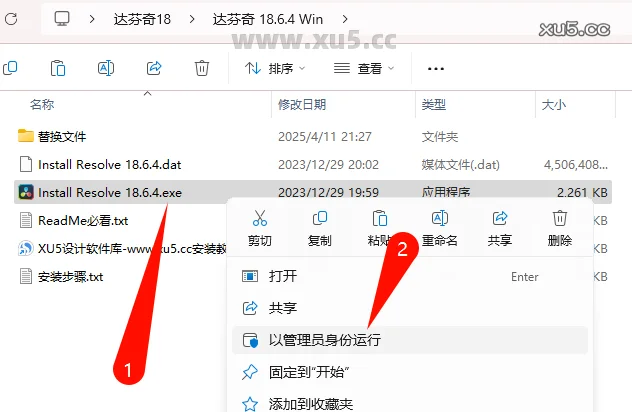
Task: Open the 排序 sort dropdown
Action: coord(275,69)
